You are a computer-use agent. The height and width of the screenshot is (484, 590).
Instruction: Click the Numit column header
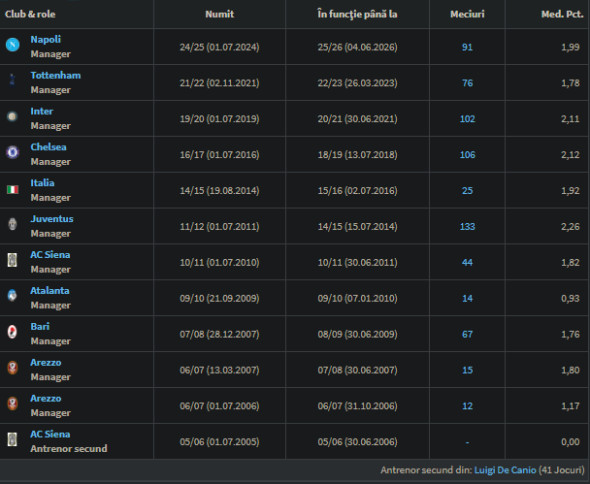tap(219, 14)
